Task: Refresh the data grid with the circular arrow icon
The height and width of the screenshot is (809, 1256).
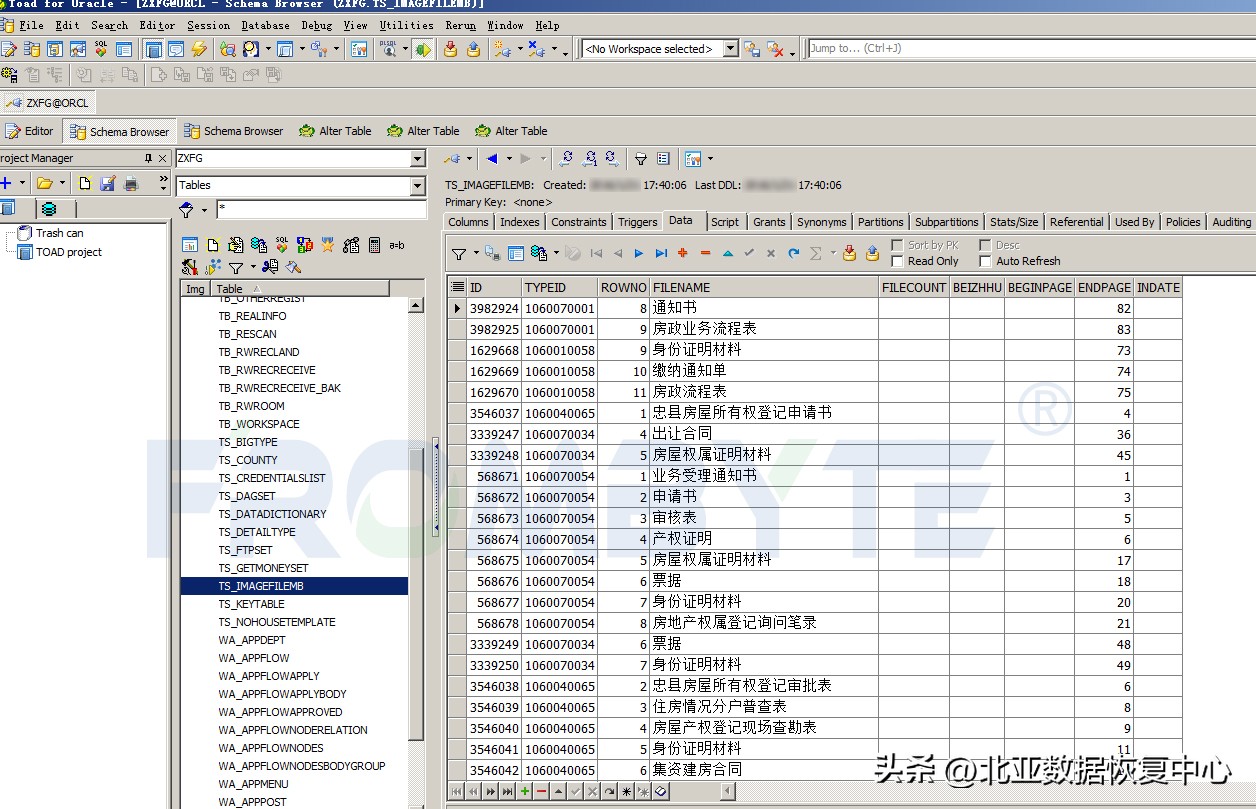Action: coord(792,253)
